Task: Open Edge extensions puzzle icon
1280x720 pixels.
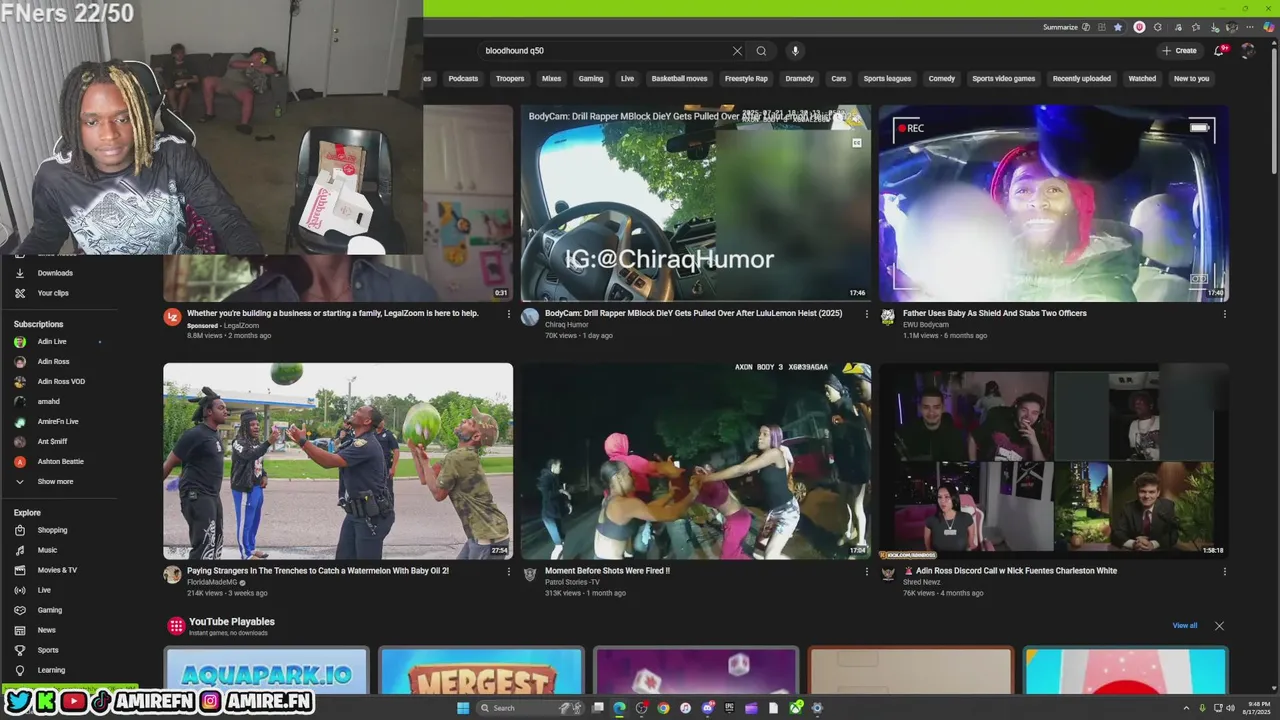Action: pyautogui.click(x=1157, y=27)
